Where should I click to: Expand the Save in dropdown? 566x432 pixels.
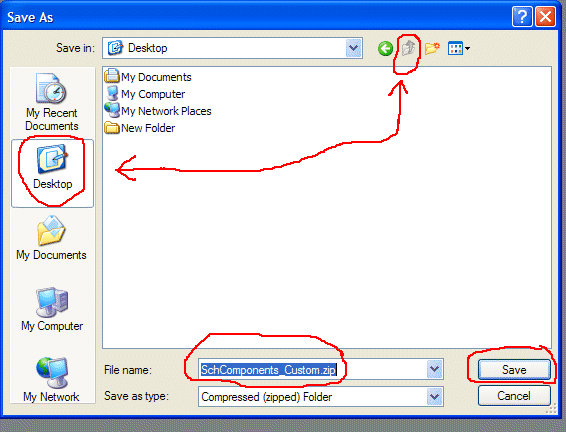[353, 48]
